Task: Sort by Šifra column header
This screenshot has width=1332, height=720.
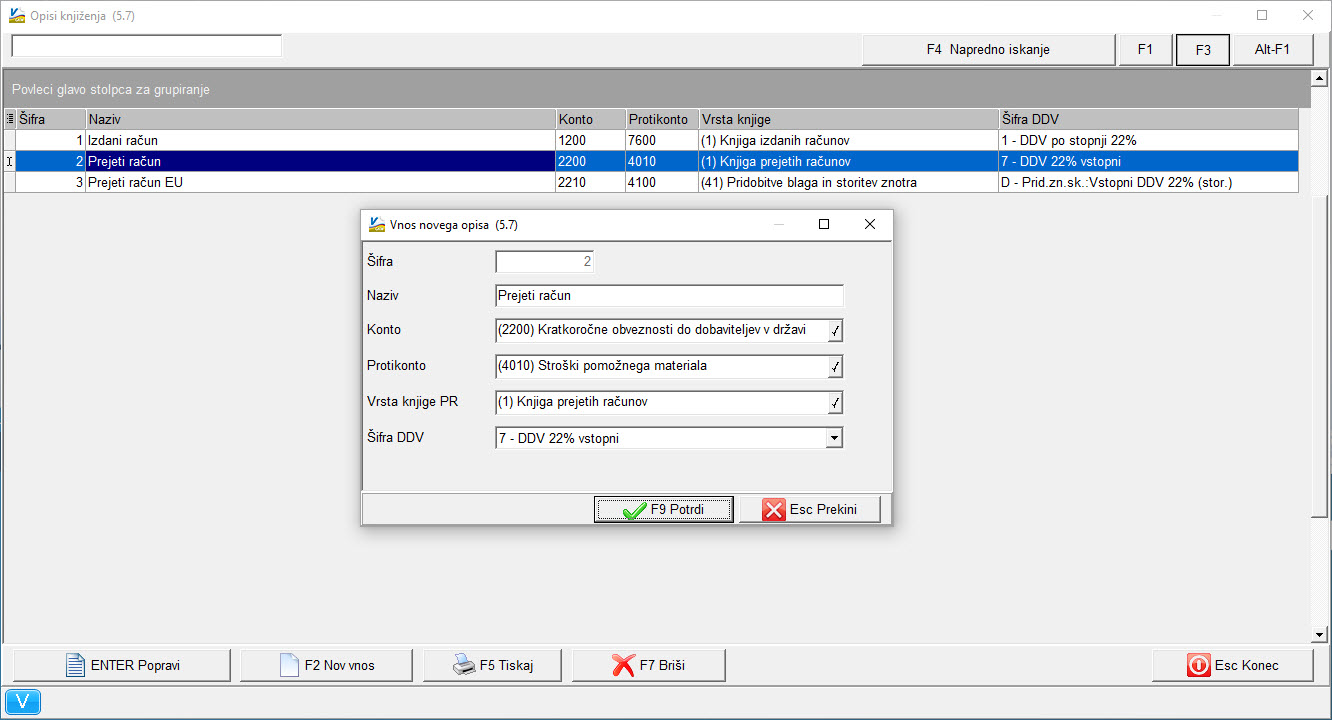Action: point(50,119)
